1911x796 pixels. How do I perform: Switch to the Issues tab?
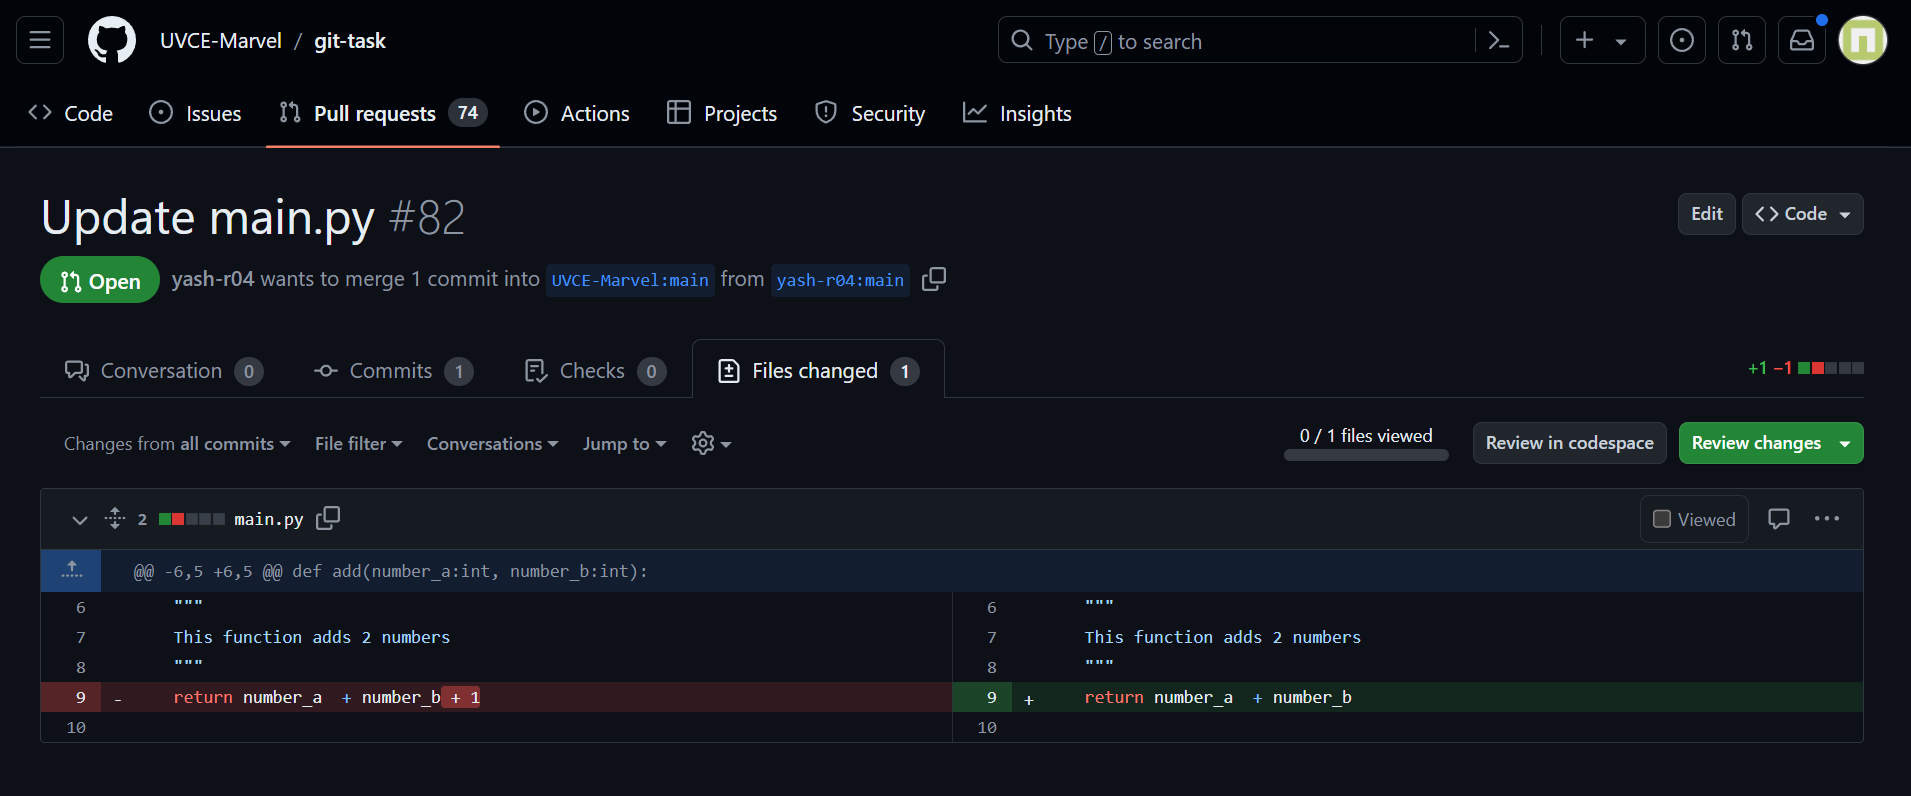195,113
